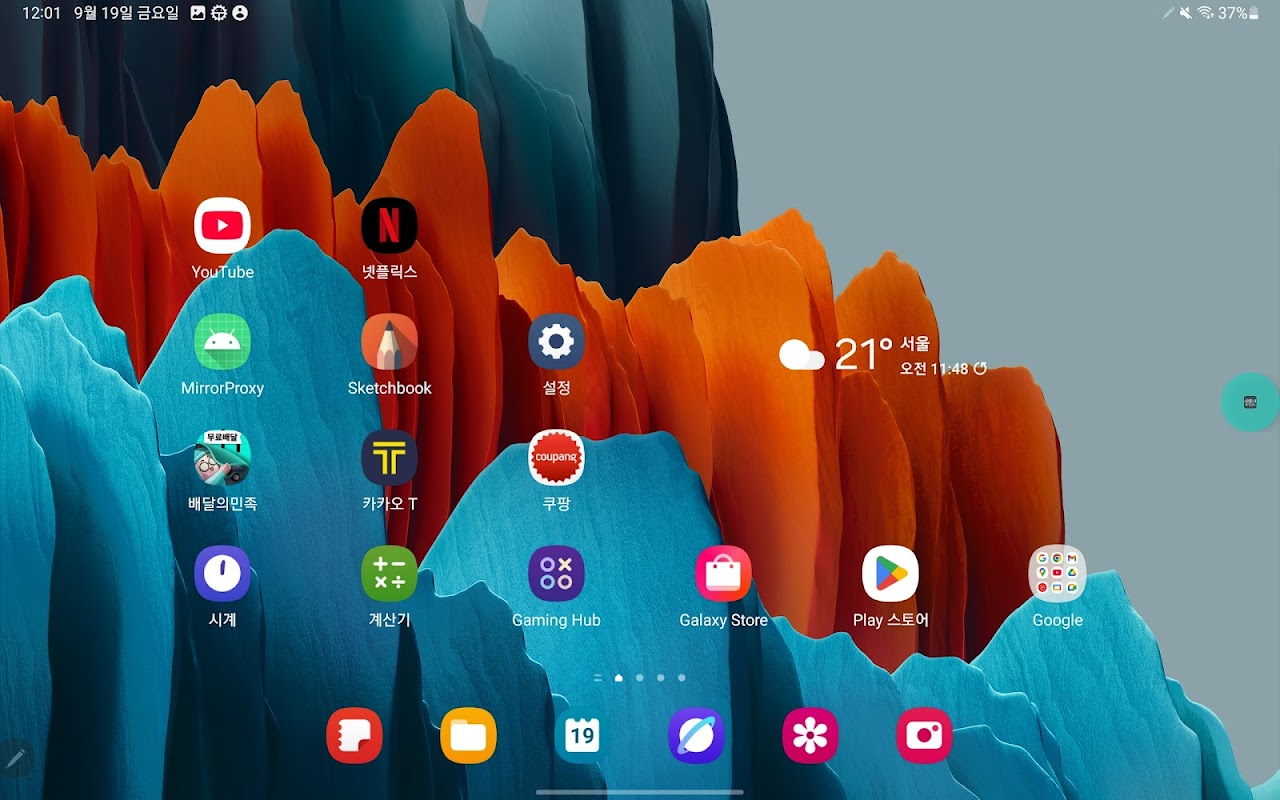Open the MirrorProxy app
Viewport: 1280px width, 800px height.
(222, 342)
